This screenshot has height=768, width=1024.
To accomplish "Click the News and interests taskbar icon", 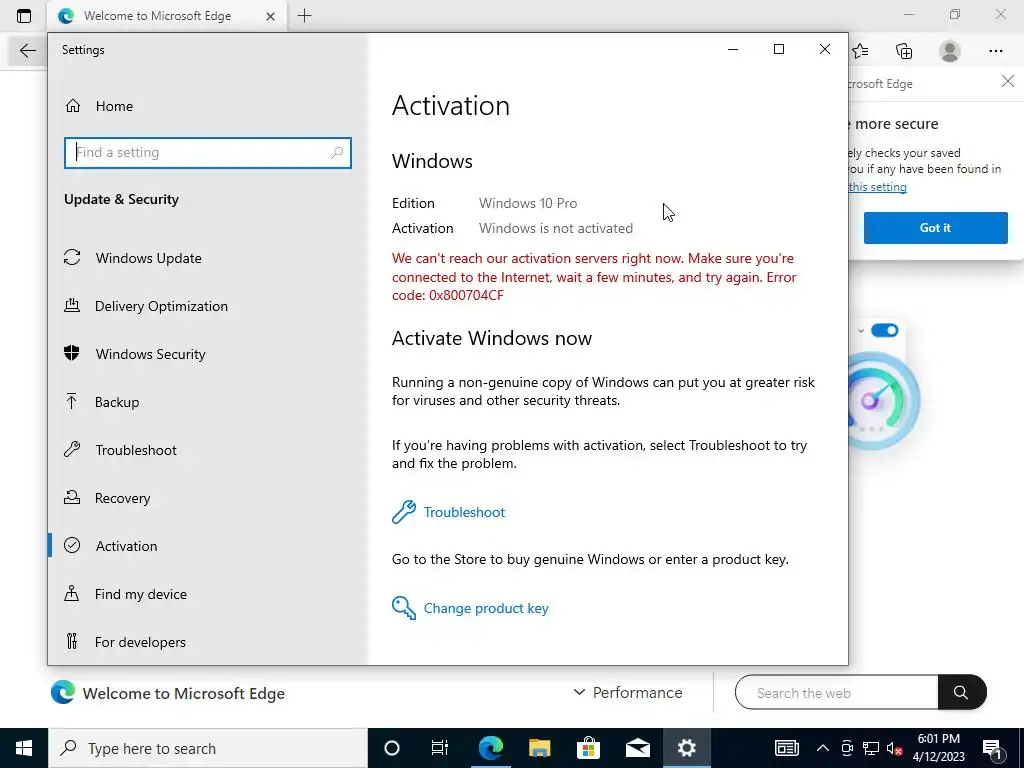I will point(786,748).
